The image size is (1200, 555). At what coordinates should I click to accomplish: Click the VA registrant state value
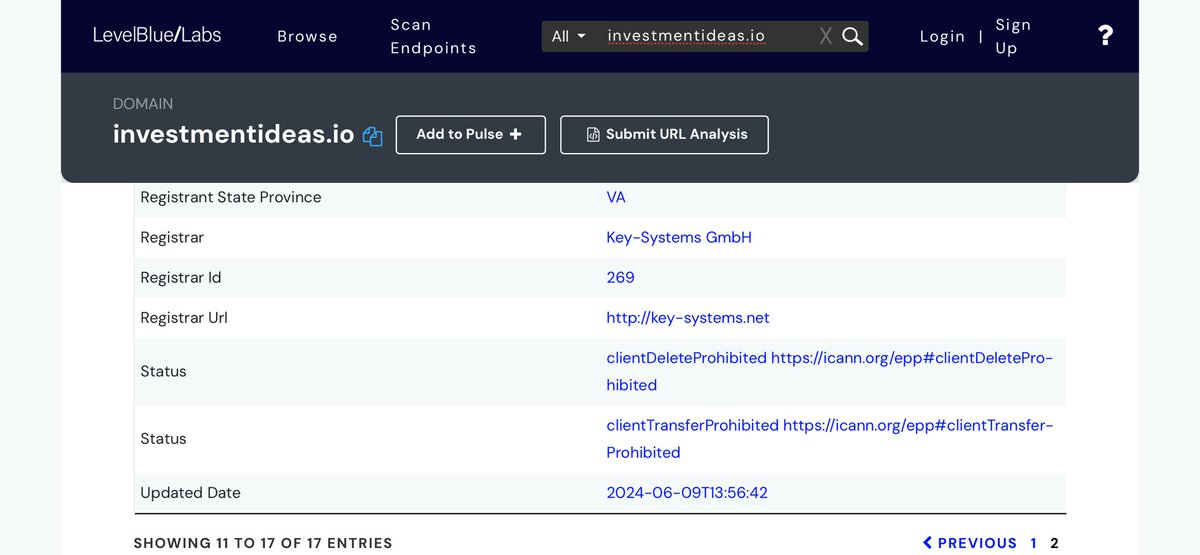[616, 198]
